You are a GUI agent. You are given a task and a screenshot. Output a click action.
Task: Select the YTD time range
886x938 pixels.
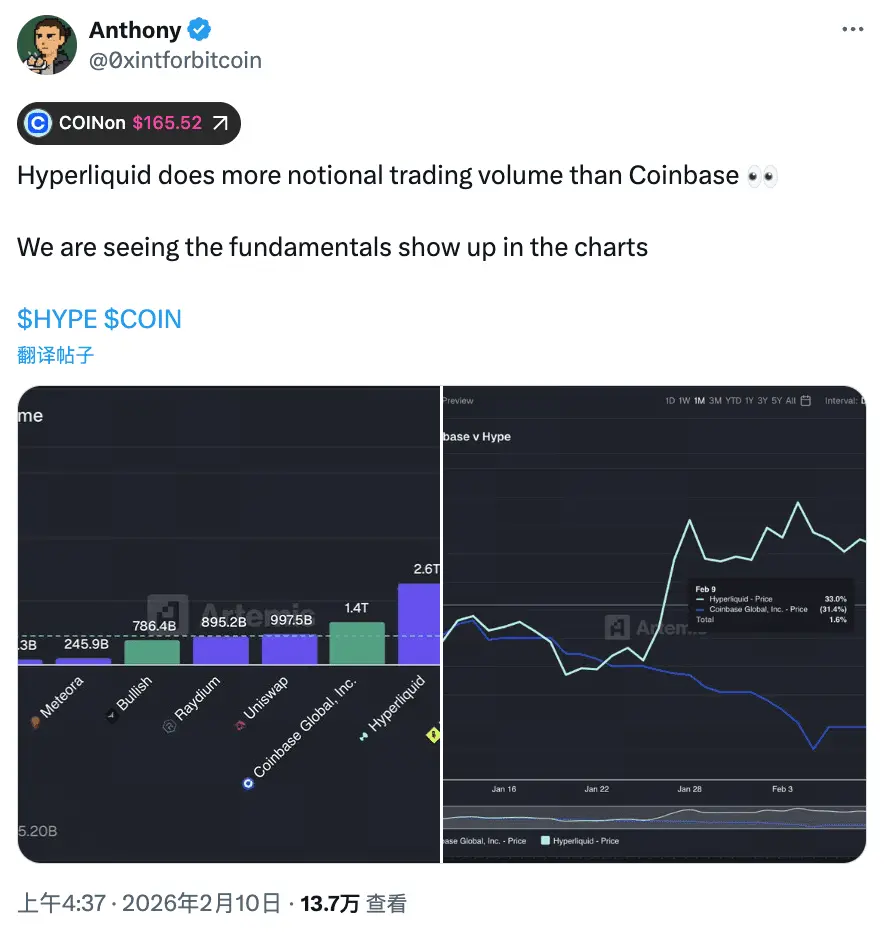coord(733,401)
